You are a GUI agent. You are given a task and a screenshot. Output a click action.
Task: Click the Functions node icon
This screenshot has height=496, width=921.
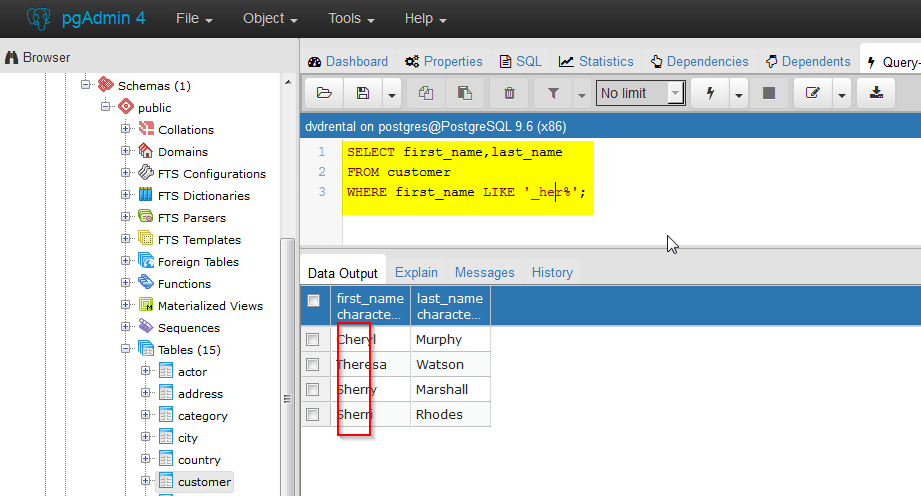146,283
